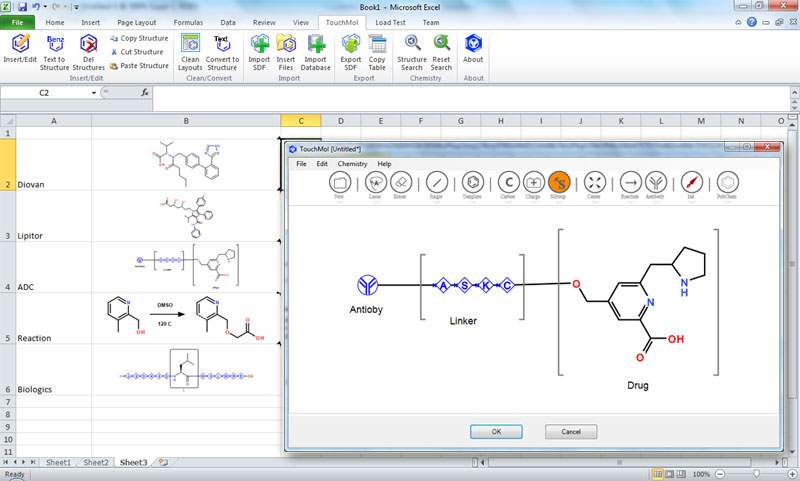Expand the formula bar chevron
This screenshot has height=481, width=800.
click(794, 93)
